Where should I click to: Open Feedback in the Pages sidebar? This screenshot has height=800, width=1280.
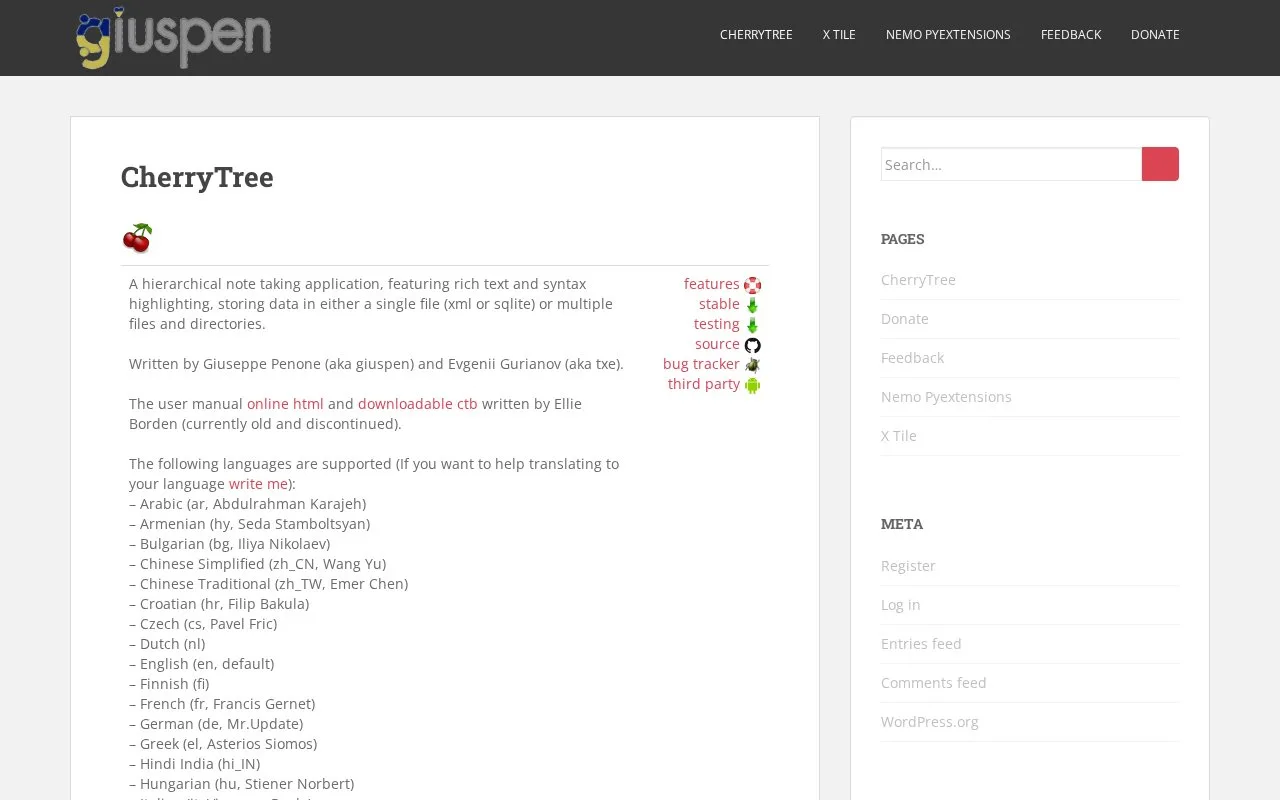click(x=912, y=358)
